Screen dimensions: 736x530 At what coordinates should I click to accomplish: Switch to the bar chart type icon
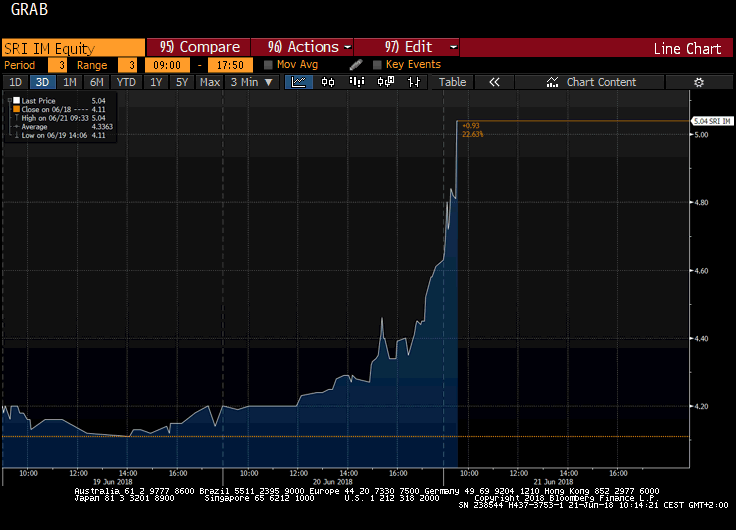[x=327, y=82]
